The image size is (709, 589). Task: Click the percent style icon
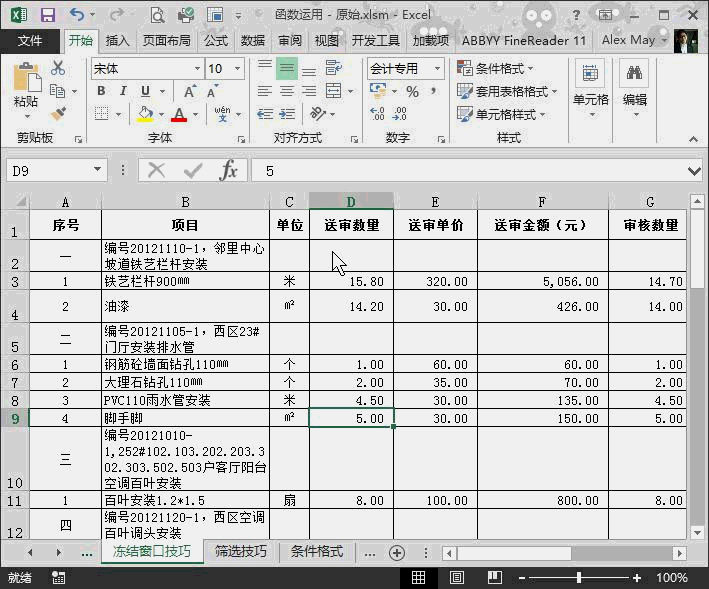click(412, 91)
